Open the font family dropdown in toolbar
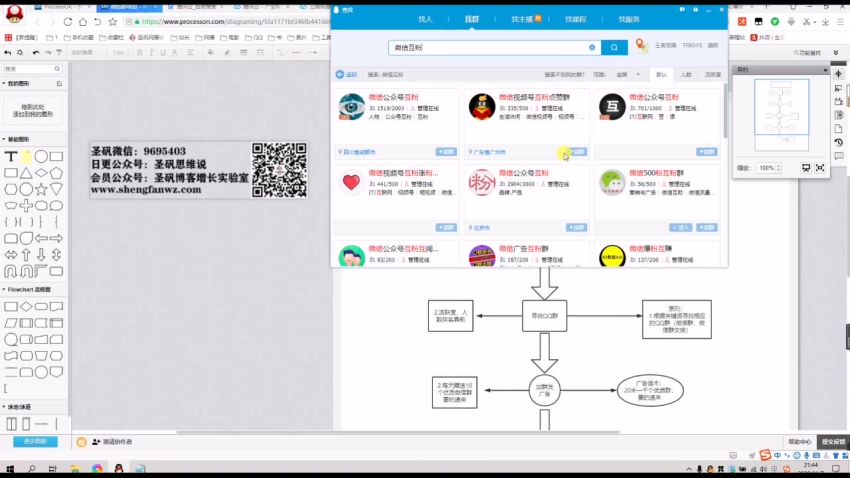This screenshot has width=850, height=478. tap(88, 53)
